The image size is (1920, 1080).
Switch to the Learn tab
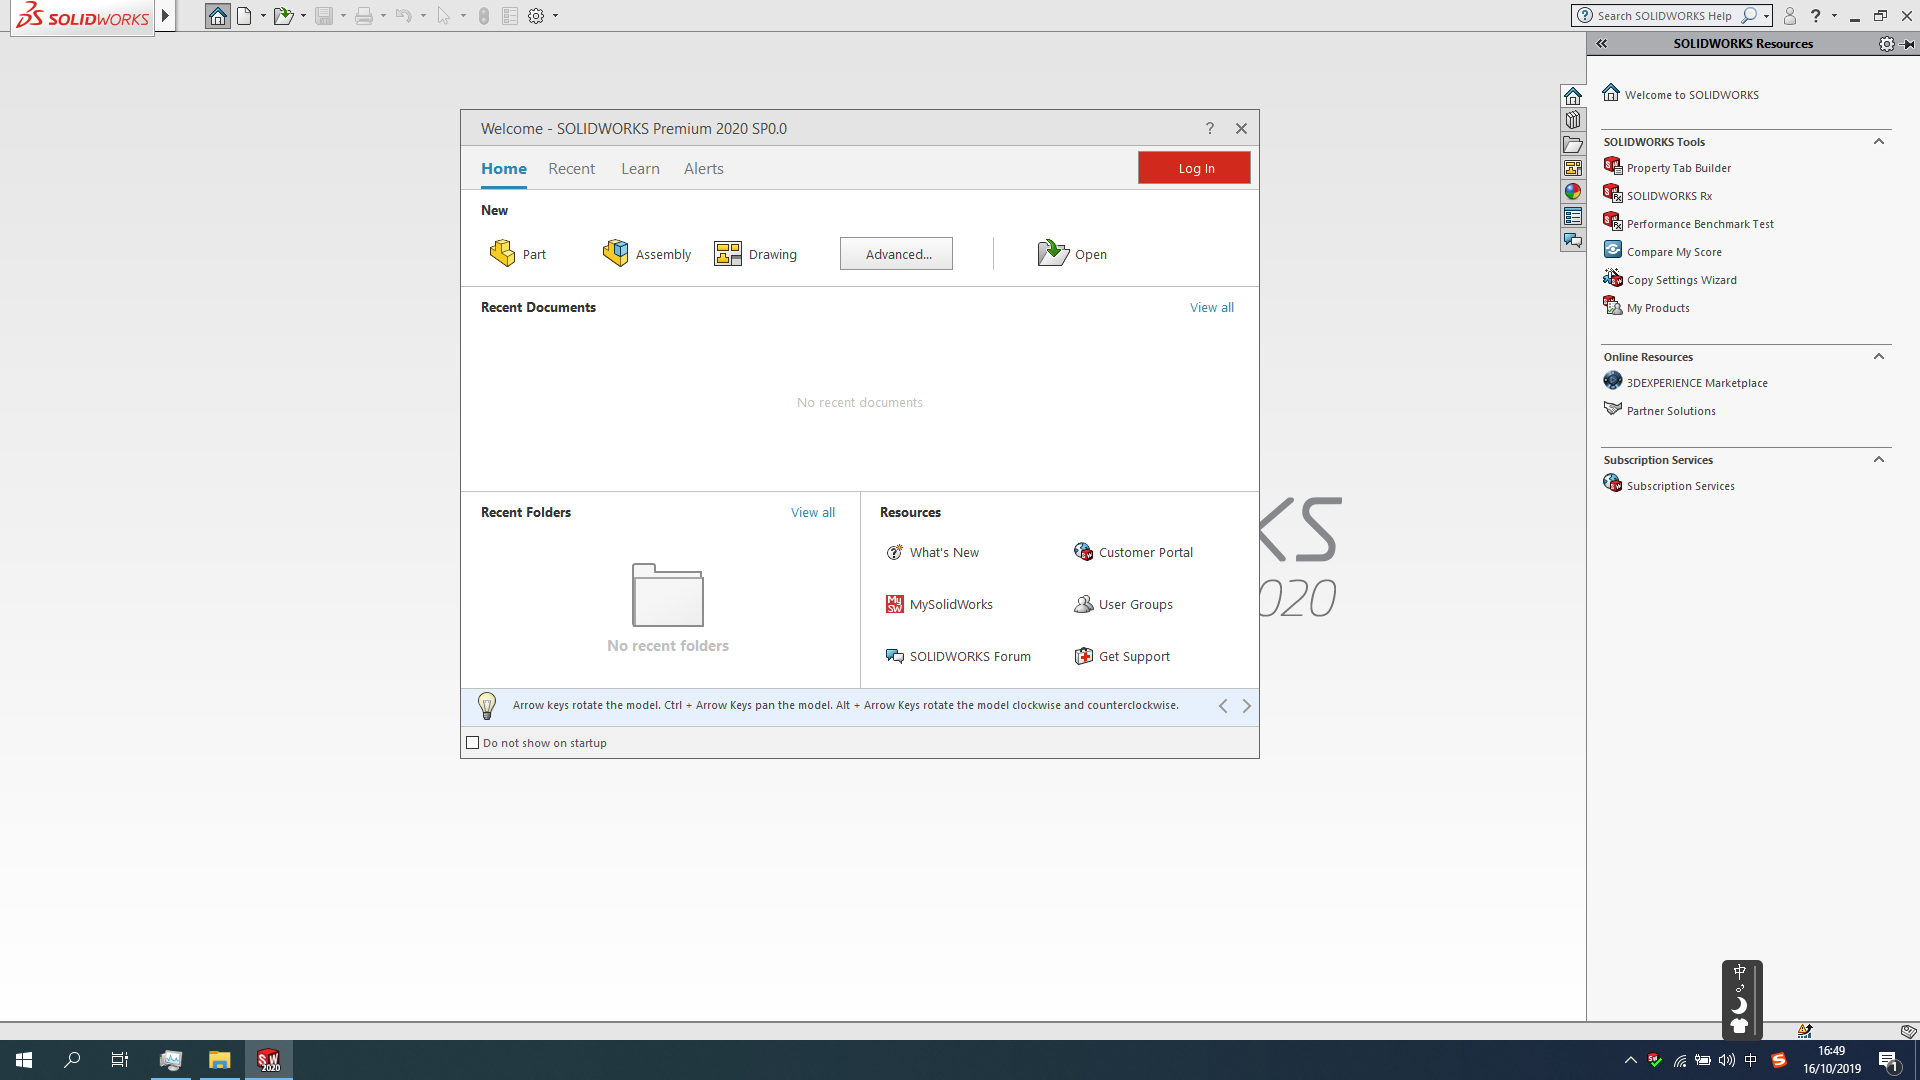(640, 169)
